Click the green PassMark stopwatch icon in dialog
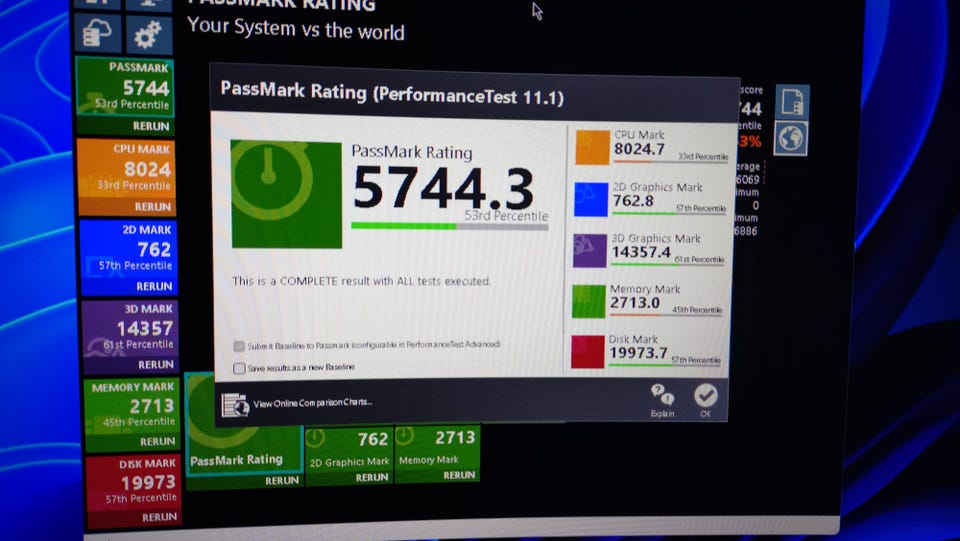960x541 pixels. click(287, 195)
